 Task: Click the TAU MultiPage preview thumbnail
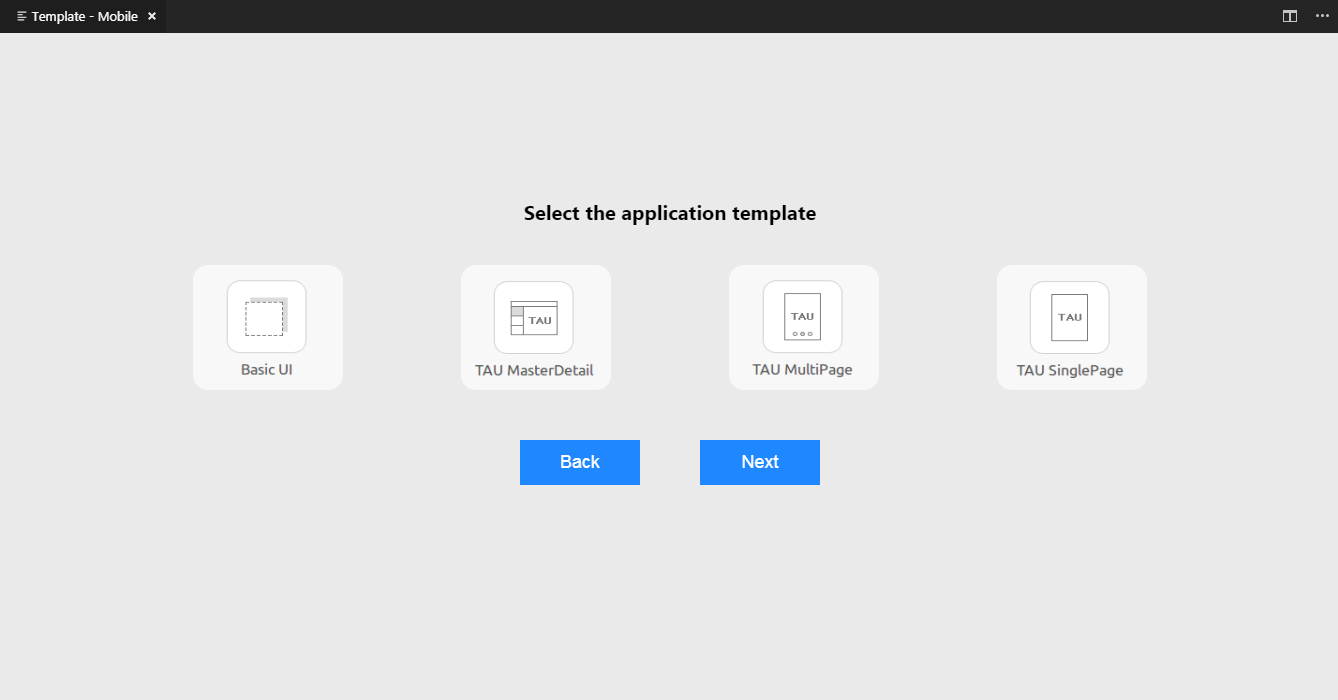pyautogui.click(x=803, y=315)
